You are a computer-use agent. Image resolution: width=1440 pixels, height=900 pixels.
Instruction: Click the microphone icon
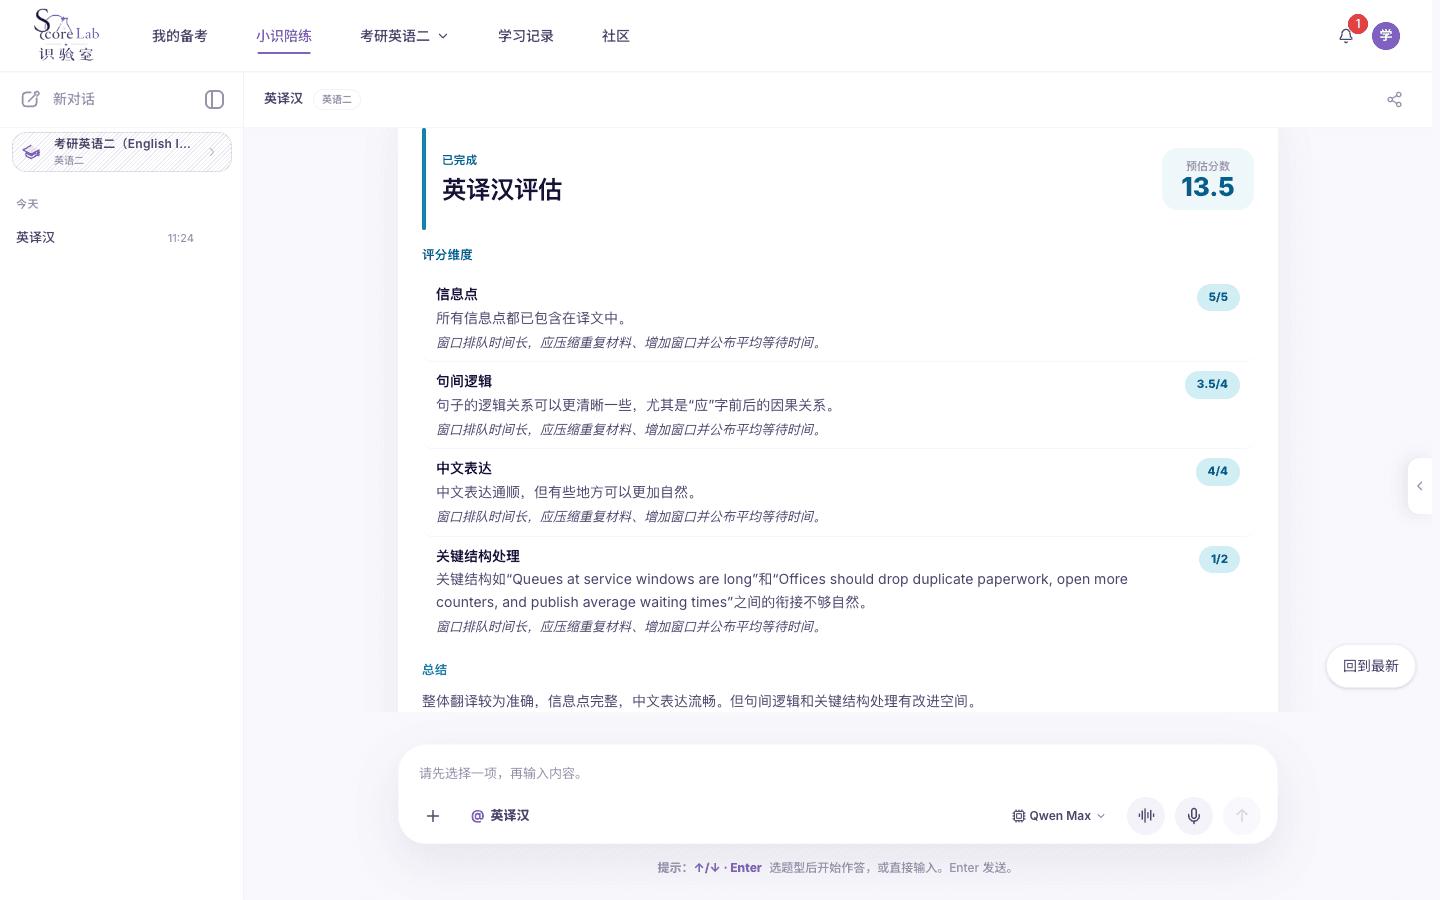coord(1194,816)
